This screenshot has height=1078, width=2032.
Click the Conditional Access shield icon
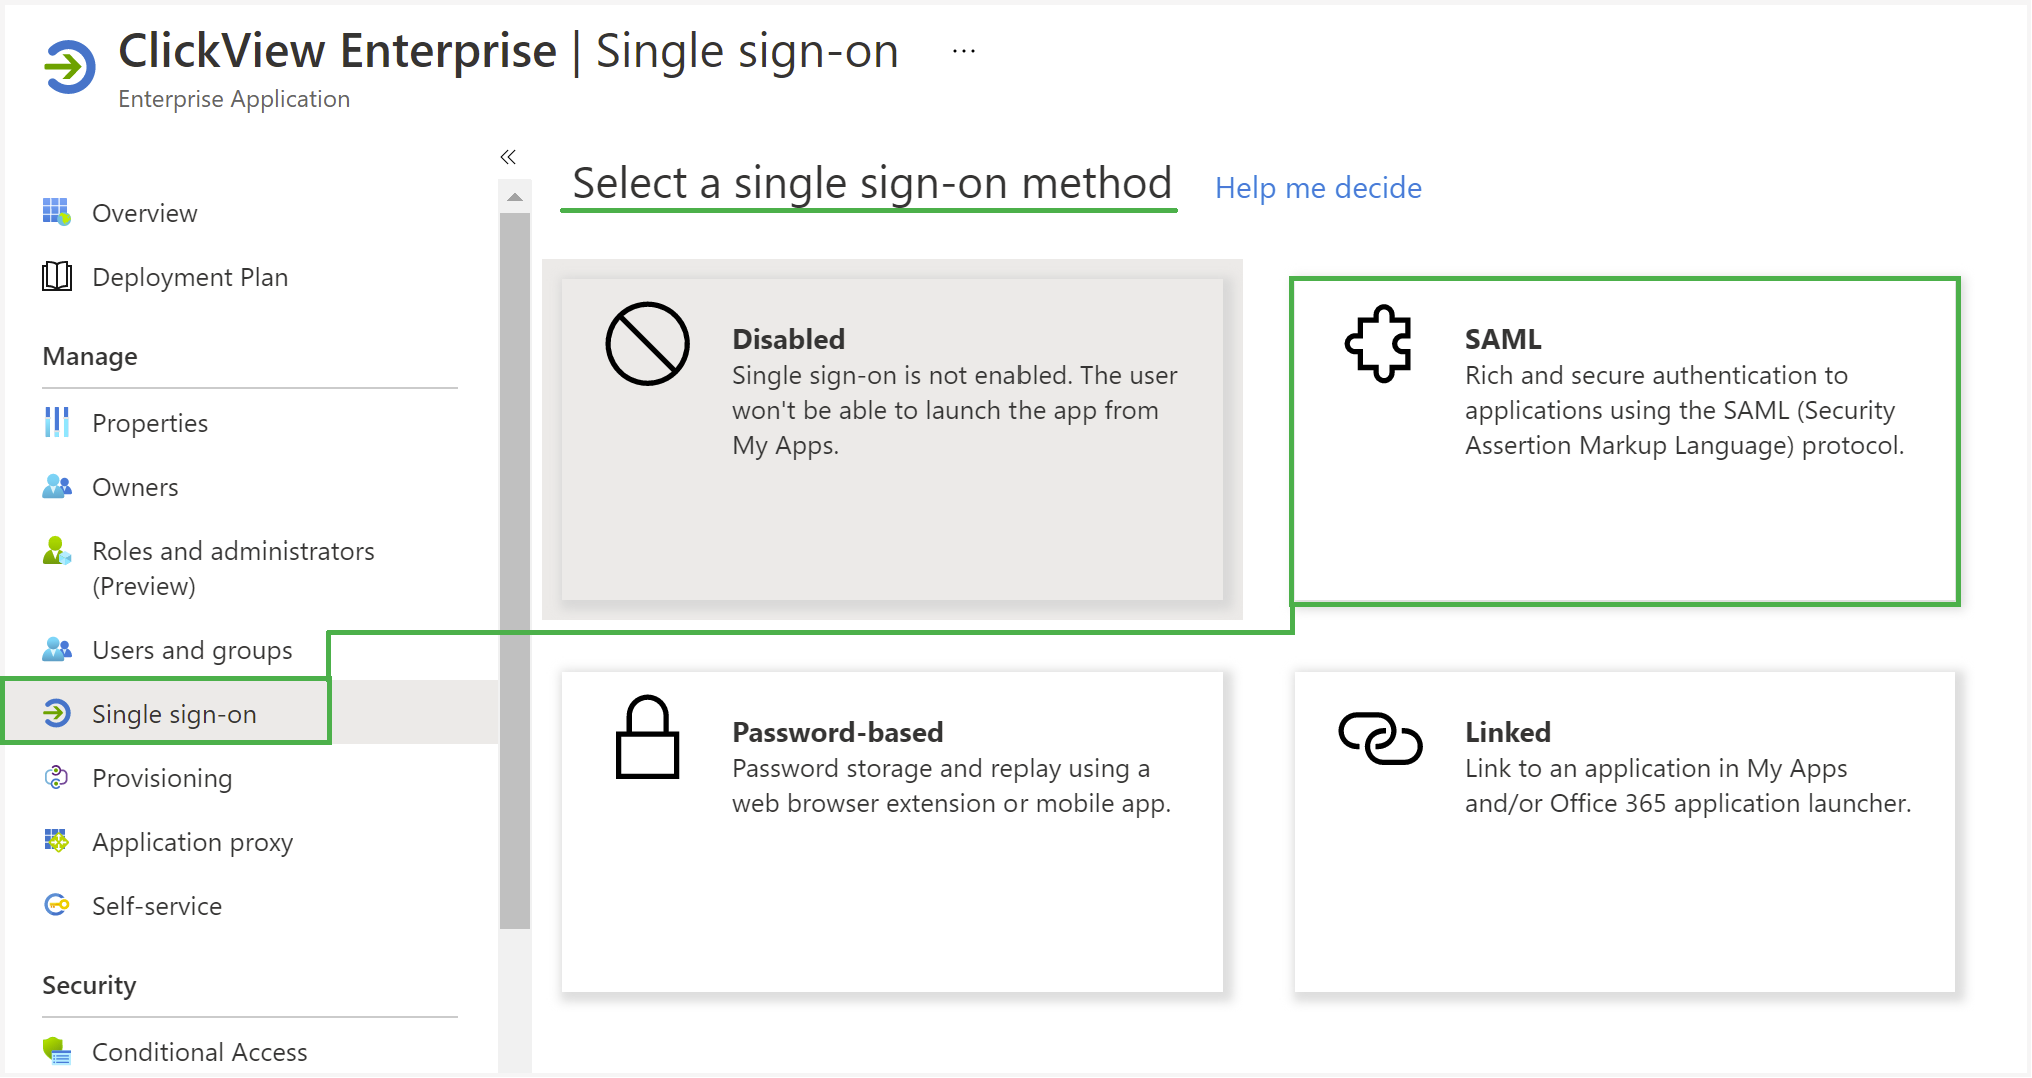(57, 1051)
